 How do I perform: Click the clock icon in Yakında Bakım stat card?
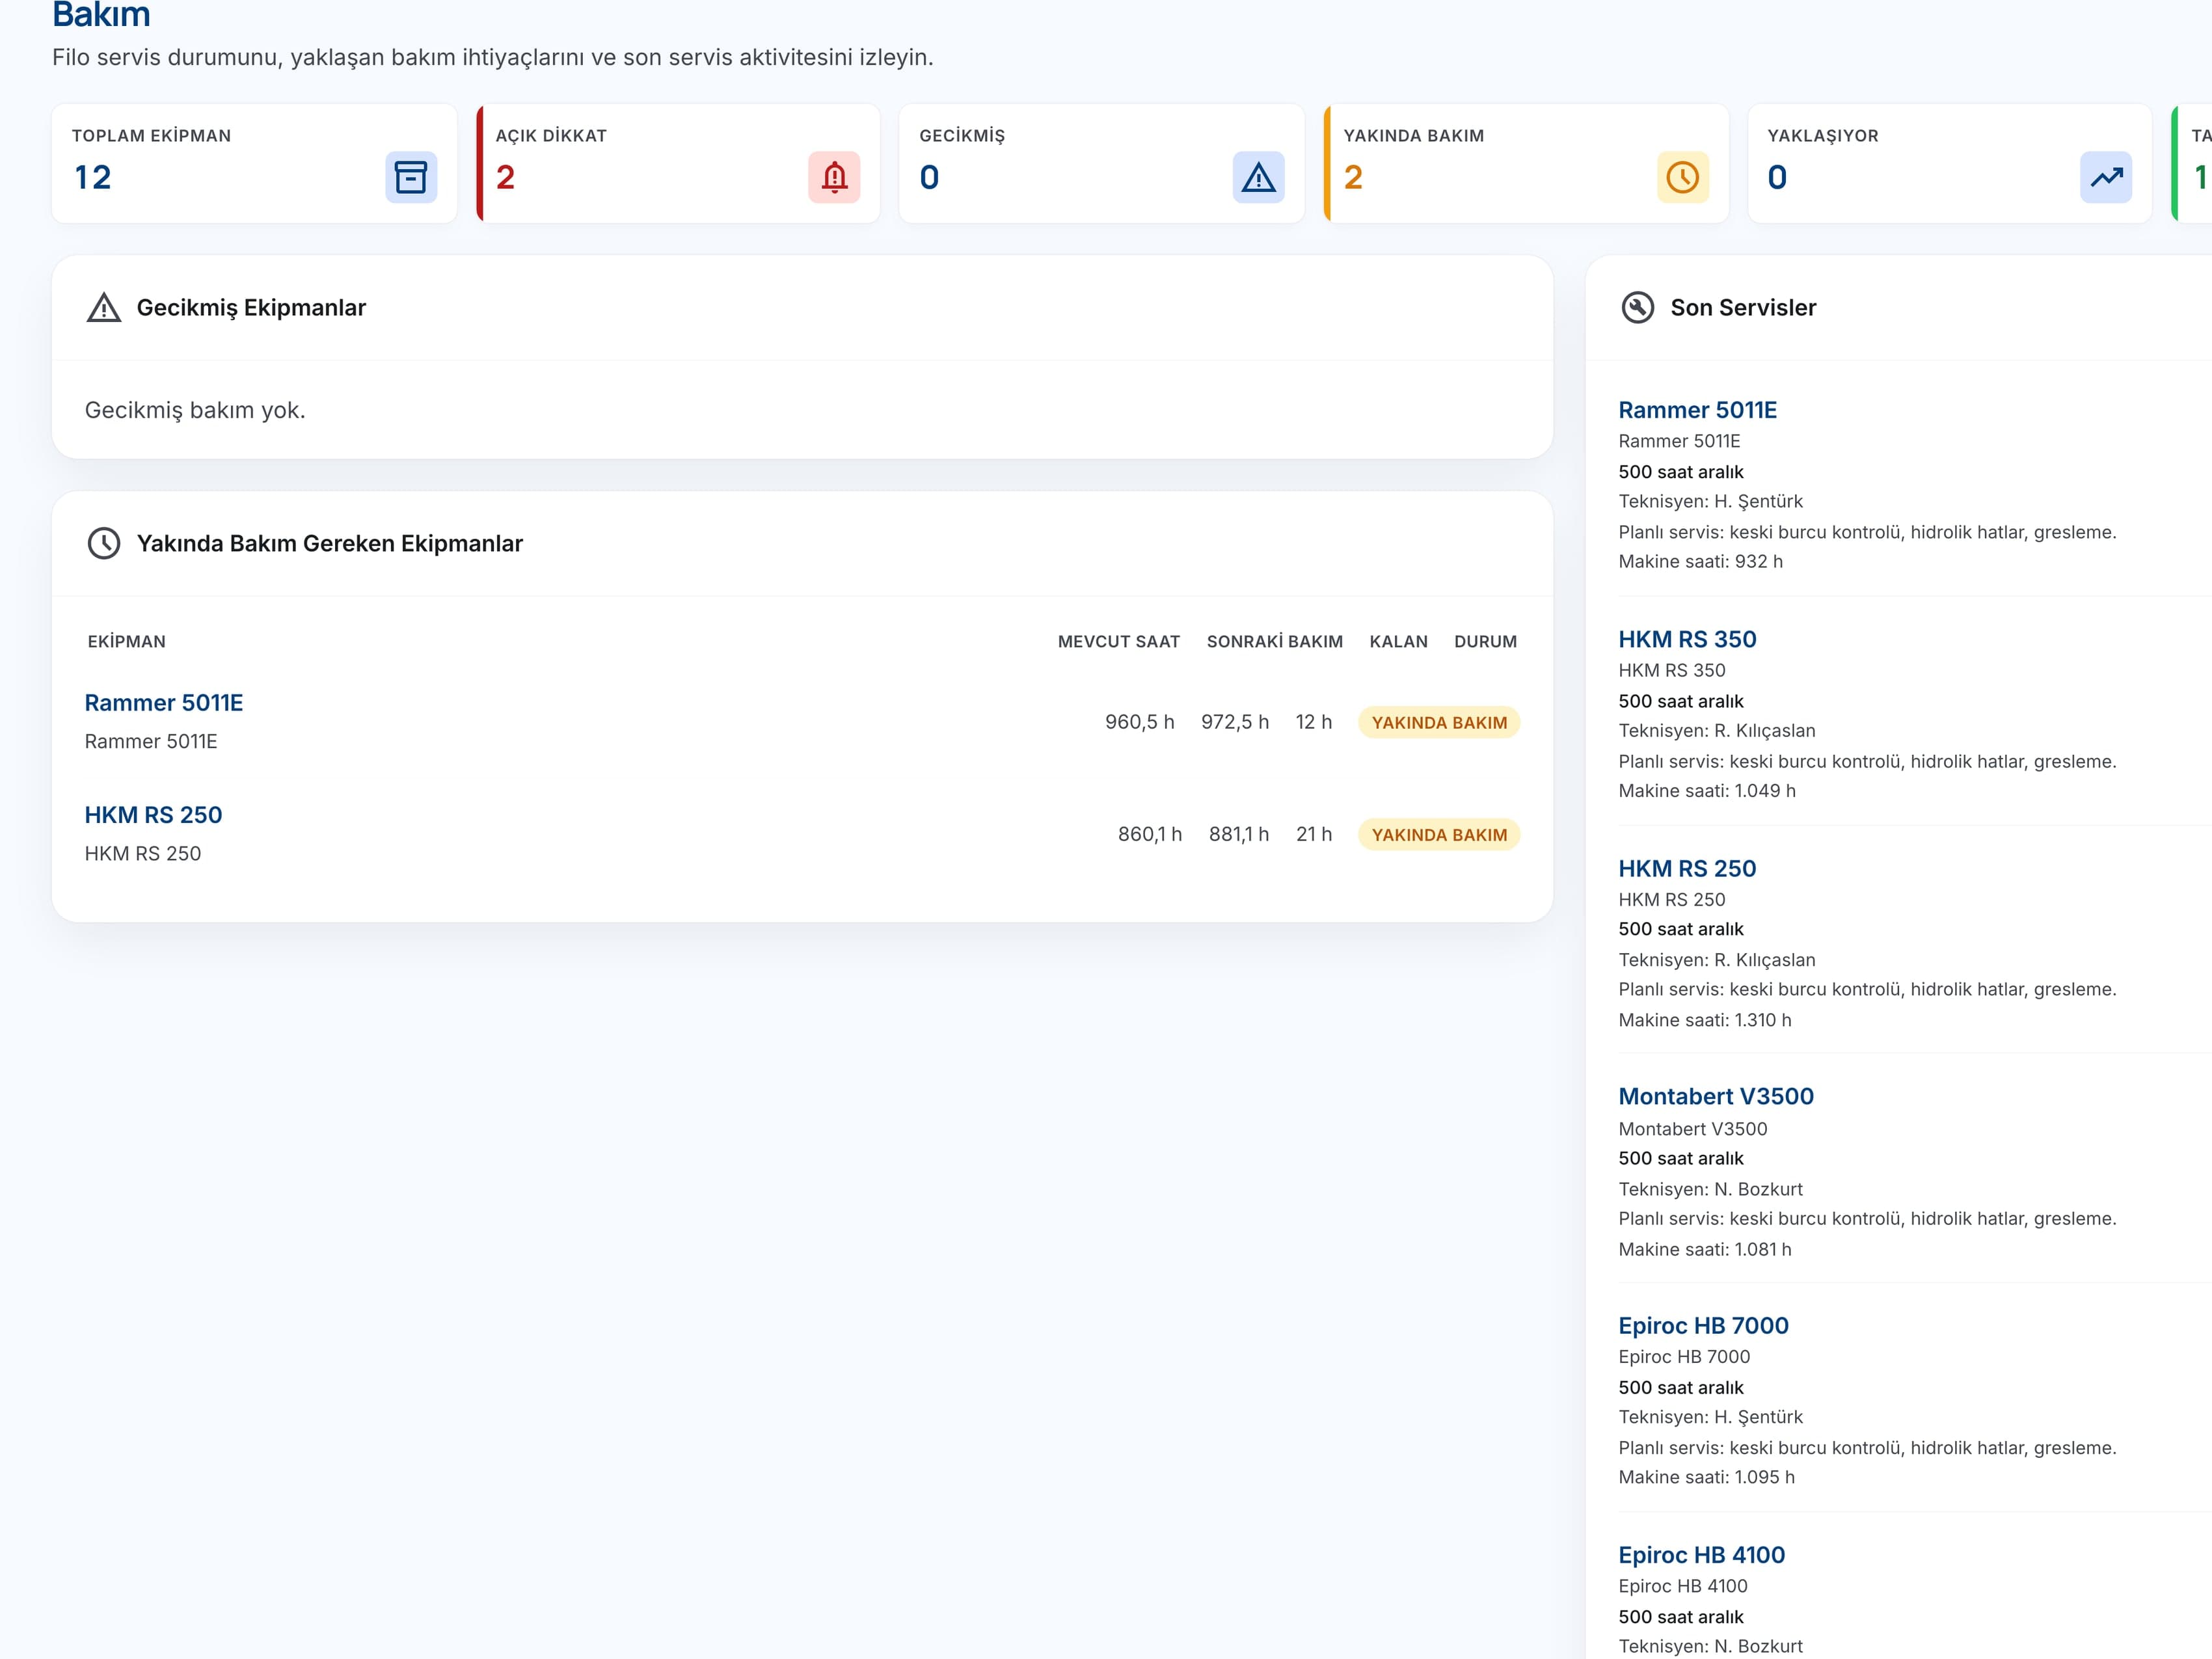(1682, 177)
